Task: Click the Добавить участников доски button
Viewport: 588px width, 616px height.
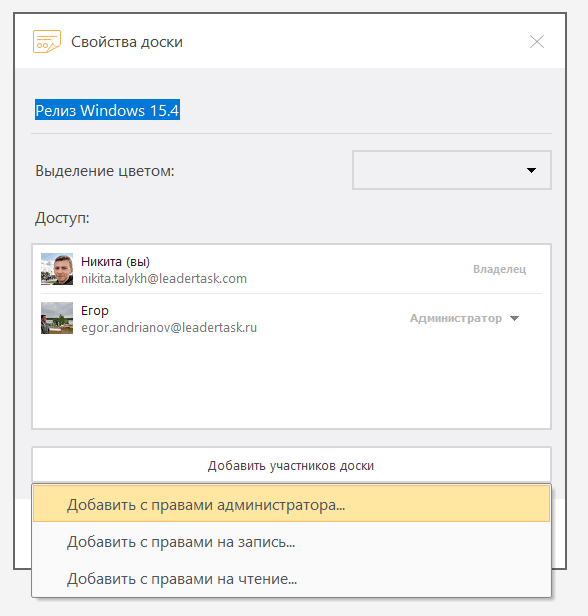Action: tap(291, 466)
